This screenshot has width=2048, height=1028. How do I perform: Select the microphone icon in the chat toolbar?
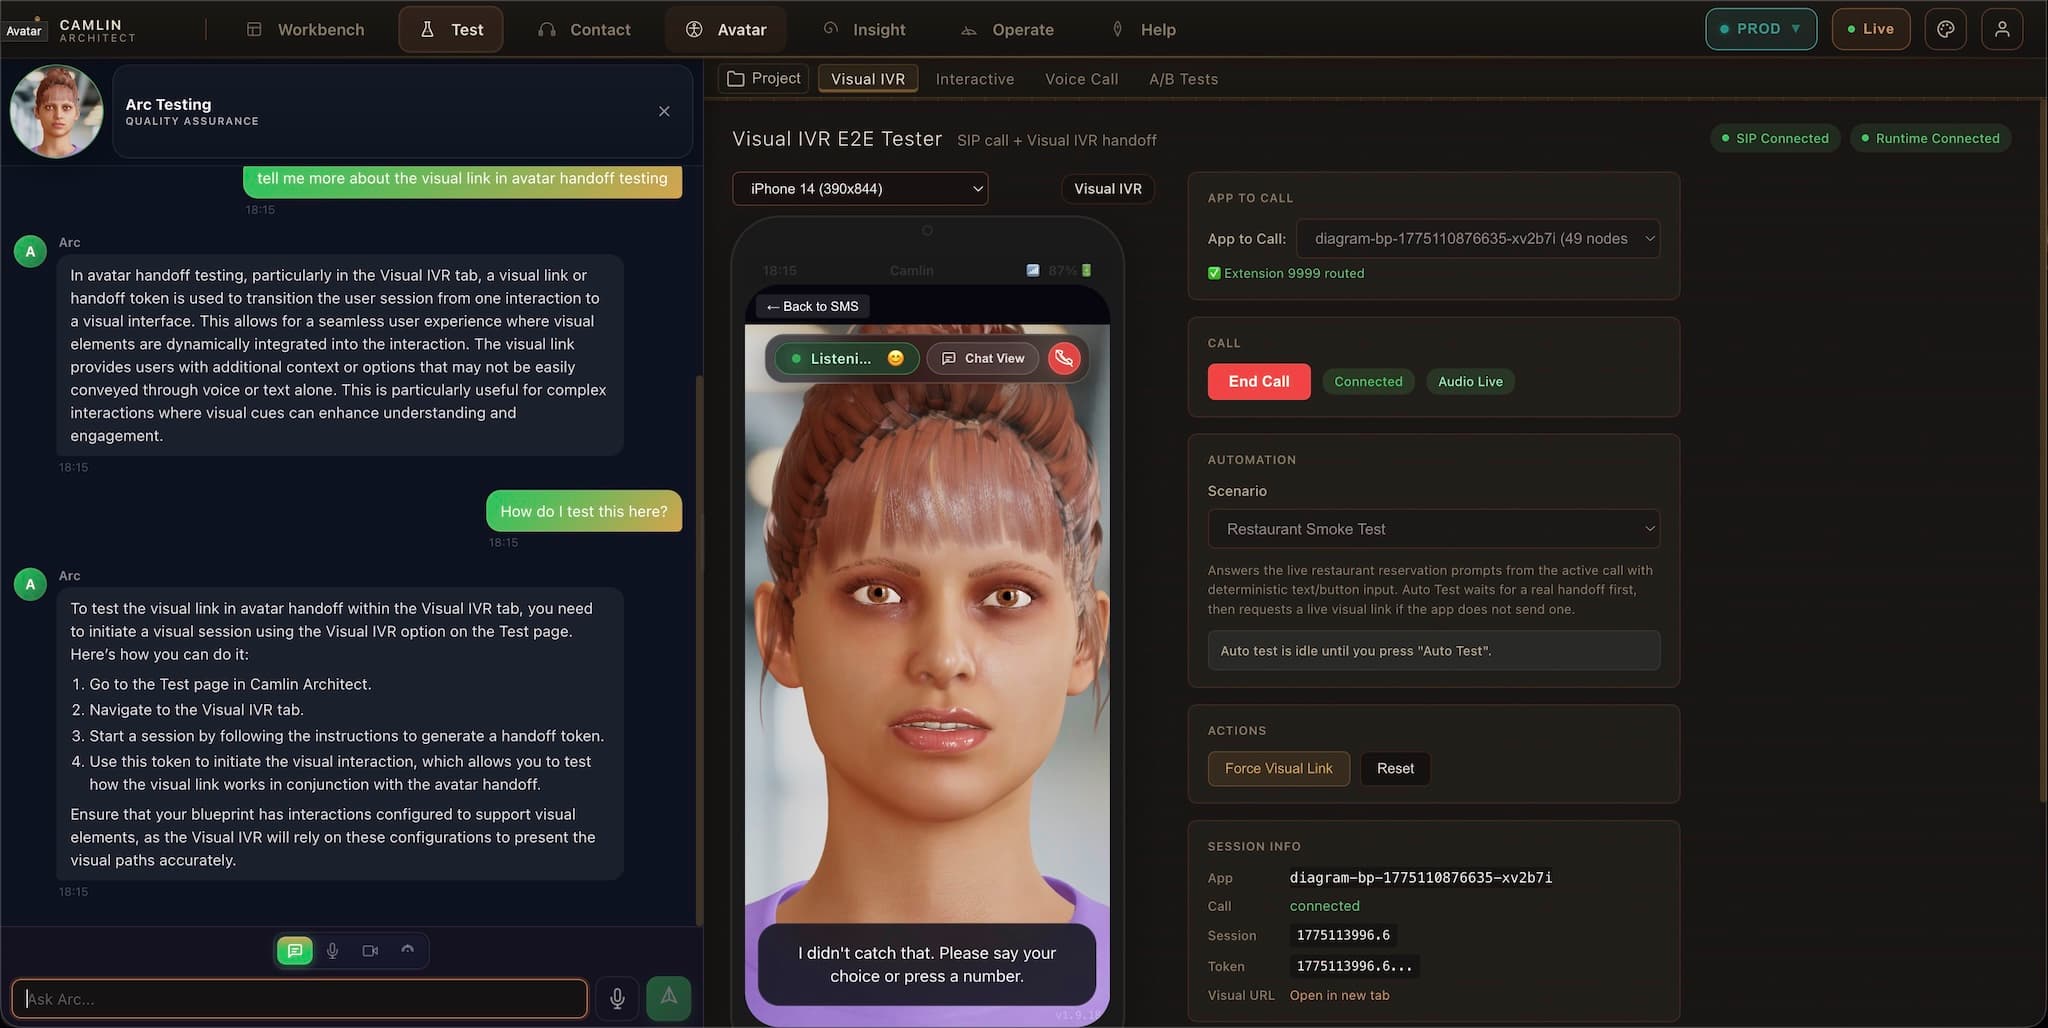[x=332, y=950]
